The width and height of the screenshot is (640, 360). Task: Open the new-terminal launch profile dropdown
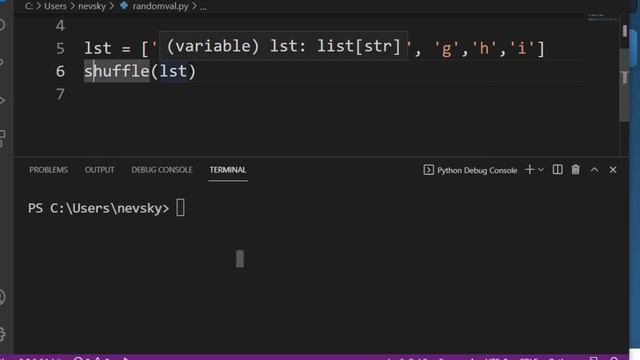pyautogui.click(x=541, y=170)
